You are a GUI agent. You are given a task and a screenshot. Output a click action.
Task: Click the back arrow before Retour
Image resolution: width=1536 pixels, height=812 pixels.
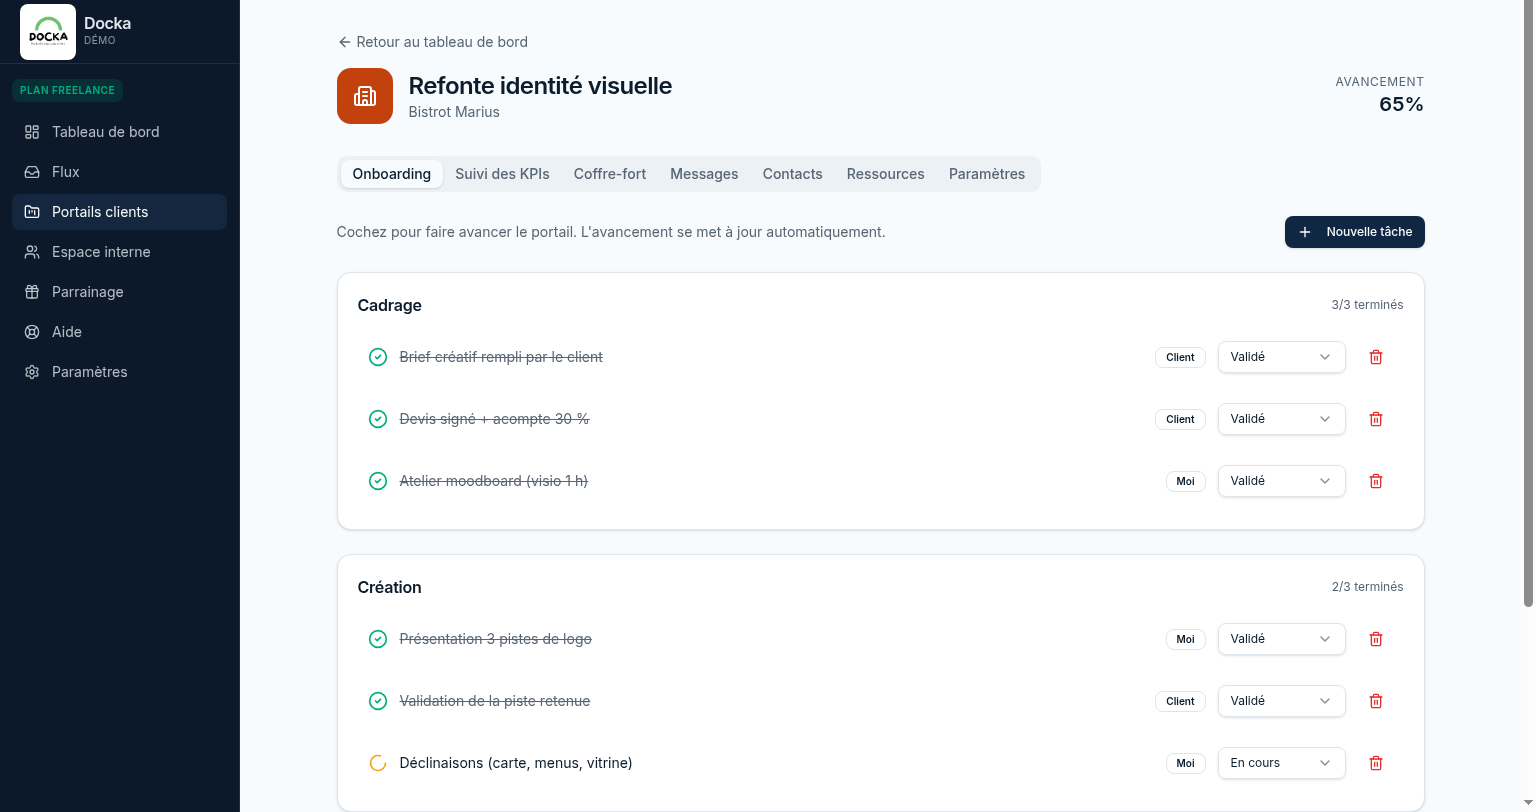(x=345, y=42)
